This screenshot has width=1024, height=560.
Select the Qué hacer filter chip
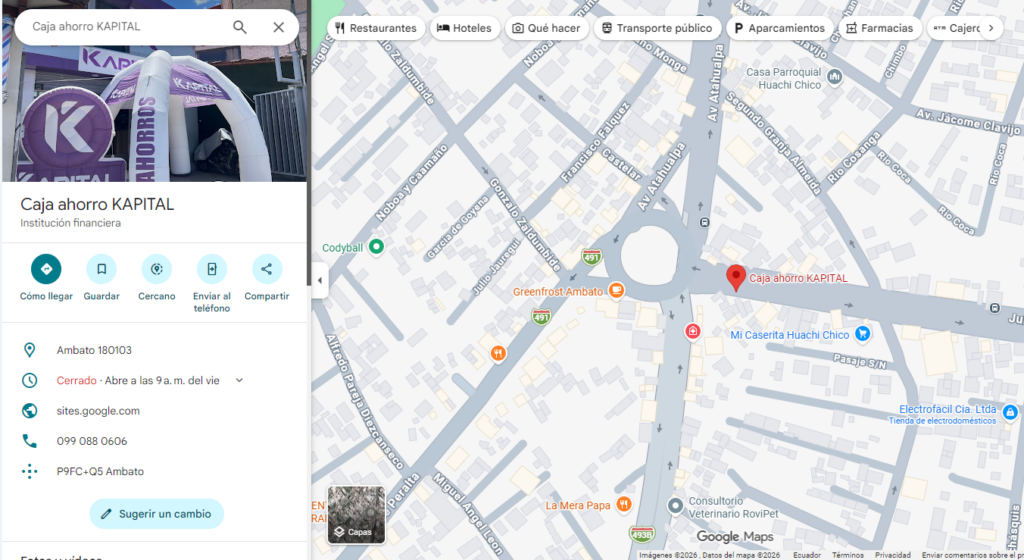point(547,28)
